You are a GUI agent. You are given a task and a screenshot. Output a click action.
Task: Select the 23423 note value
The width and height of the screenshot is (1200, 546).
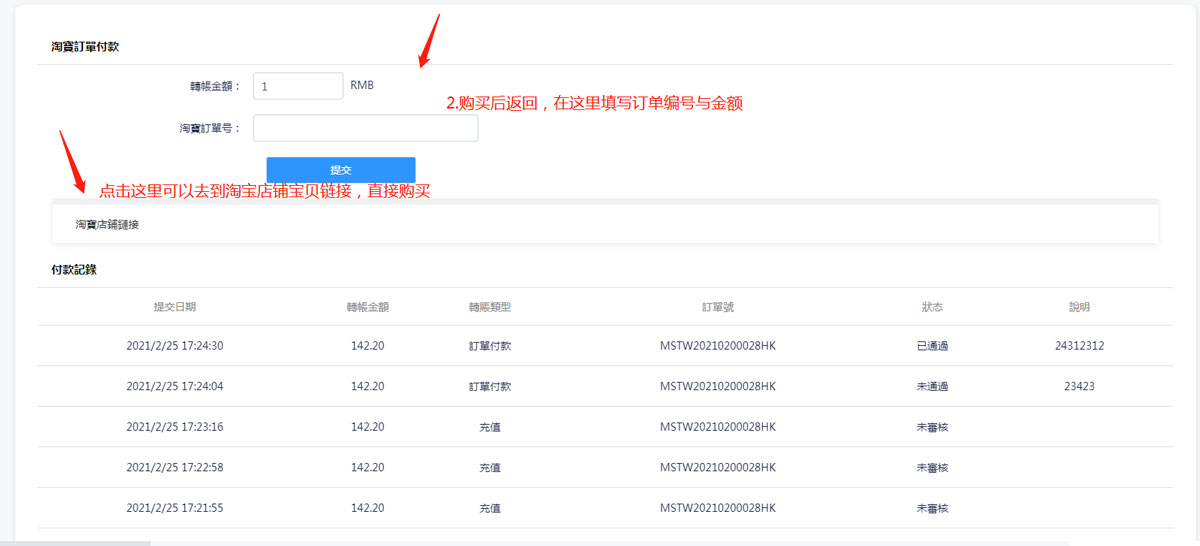pyautogui.click(x=1079, y=386)
